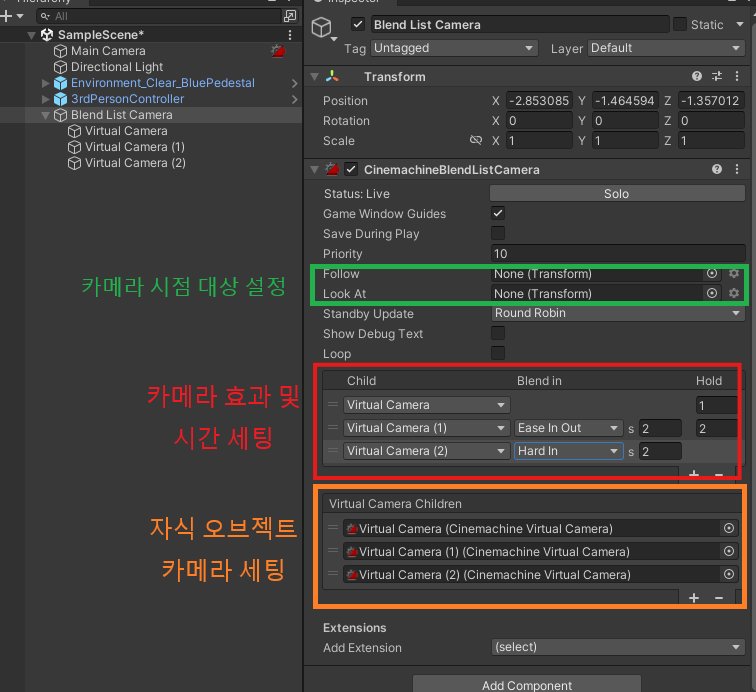Open Add Extension (select) dropdown
Viewport: 756px width, 692px height.
pos(618,647)
